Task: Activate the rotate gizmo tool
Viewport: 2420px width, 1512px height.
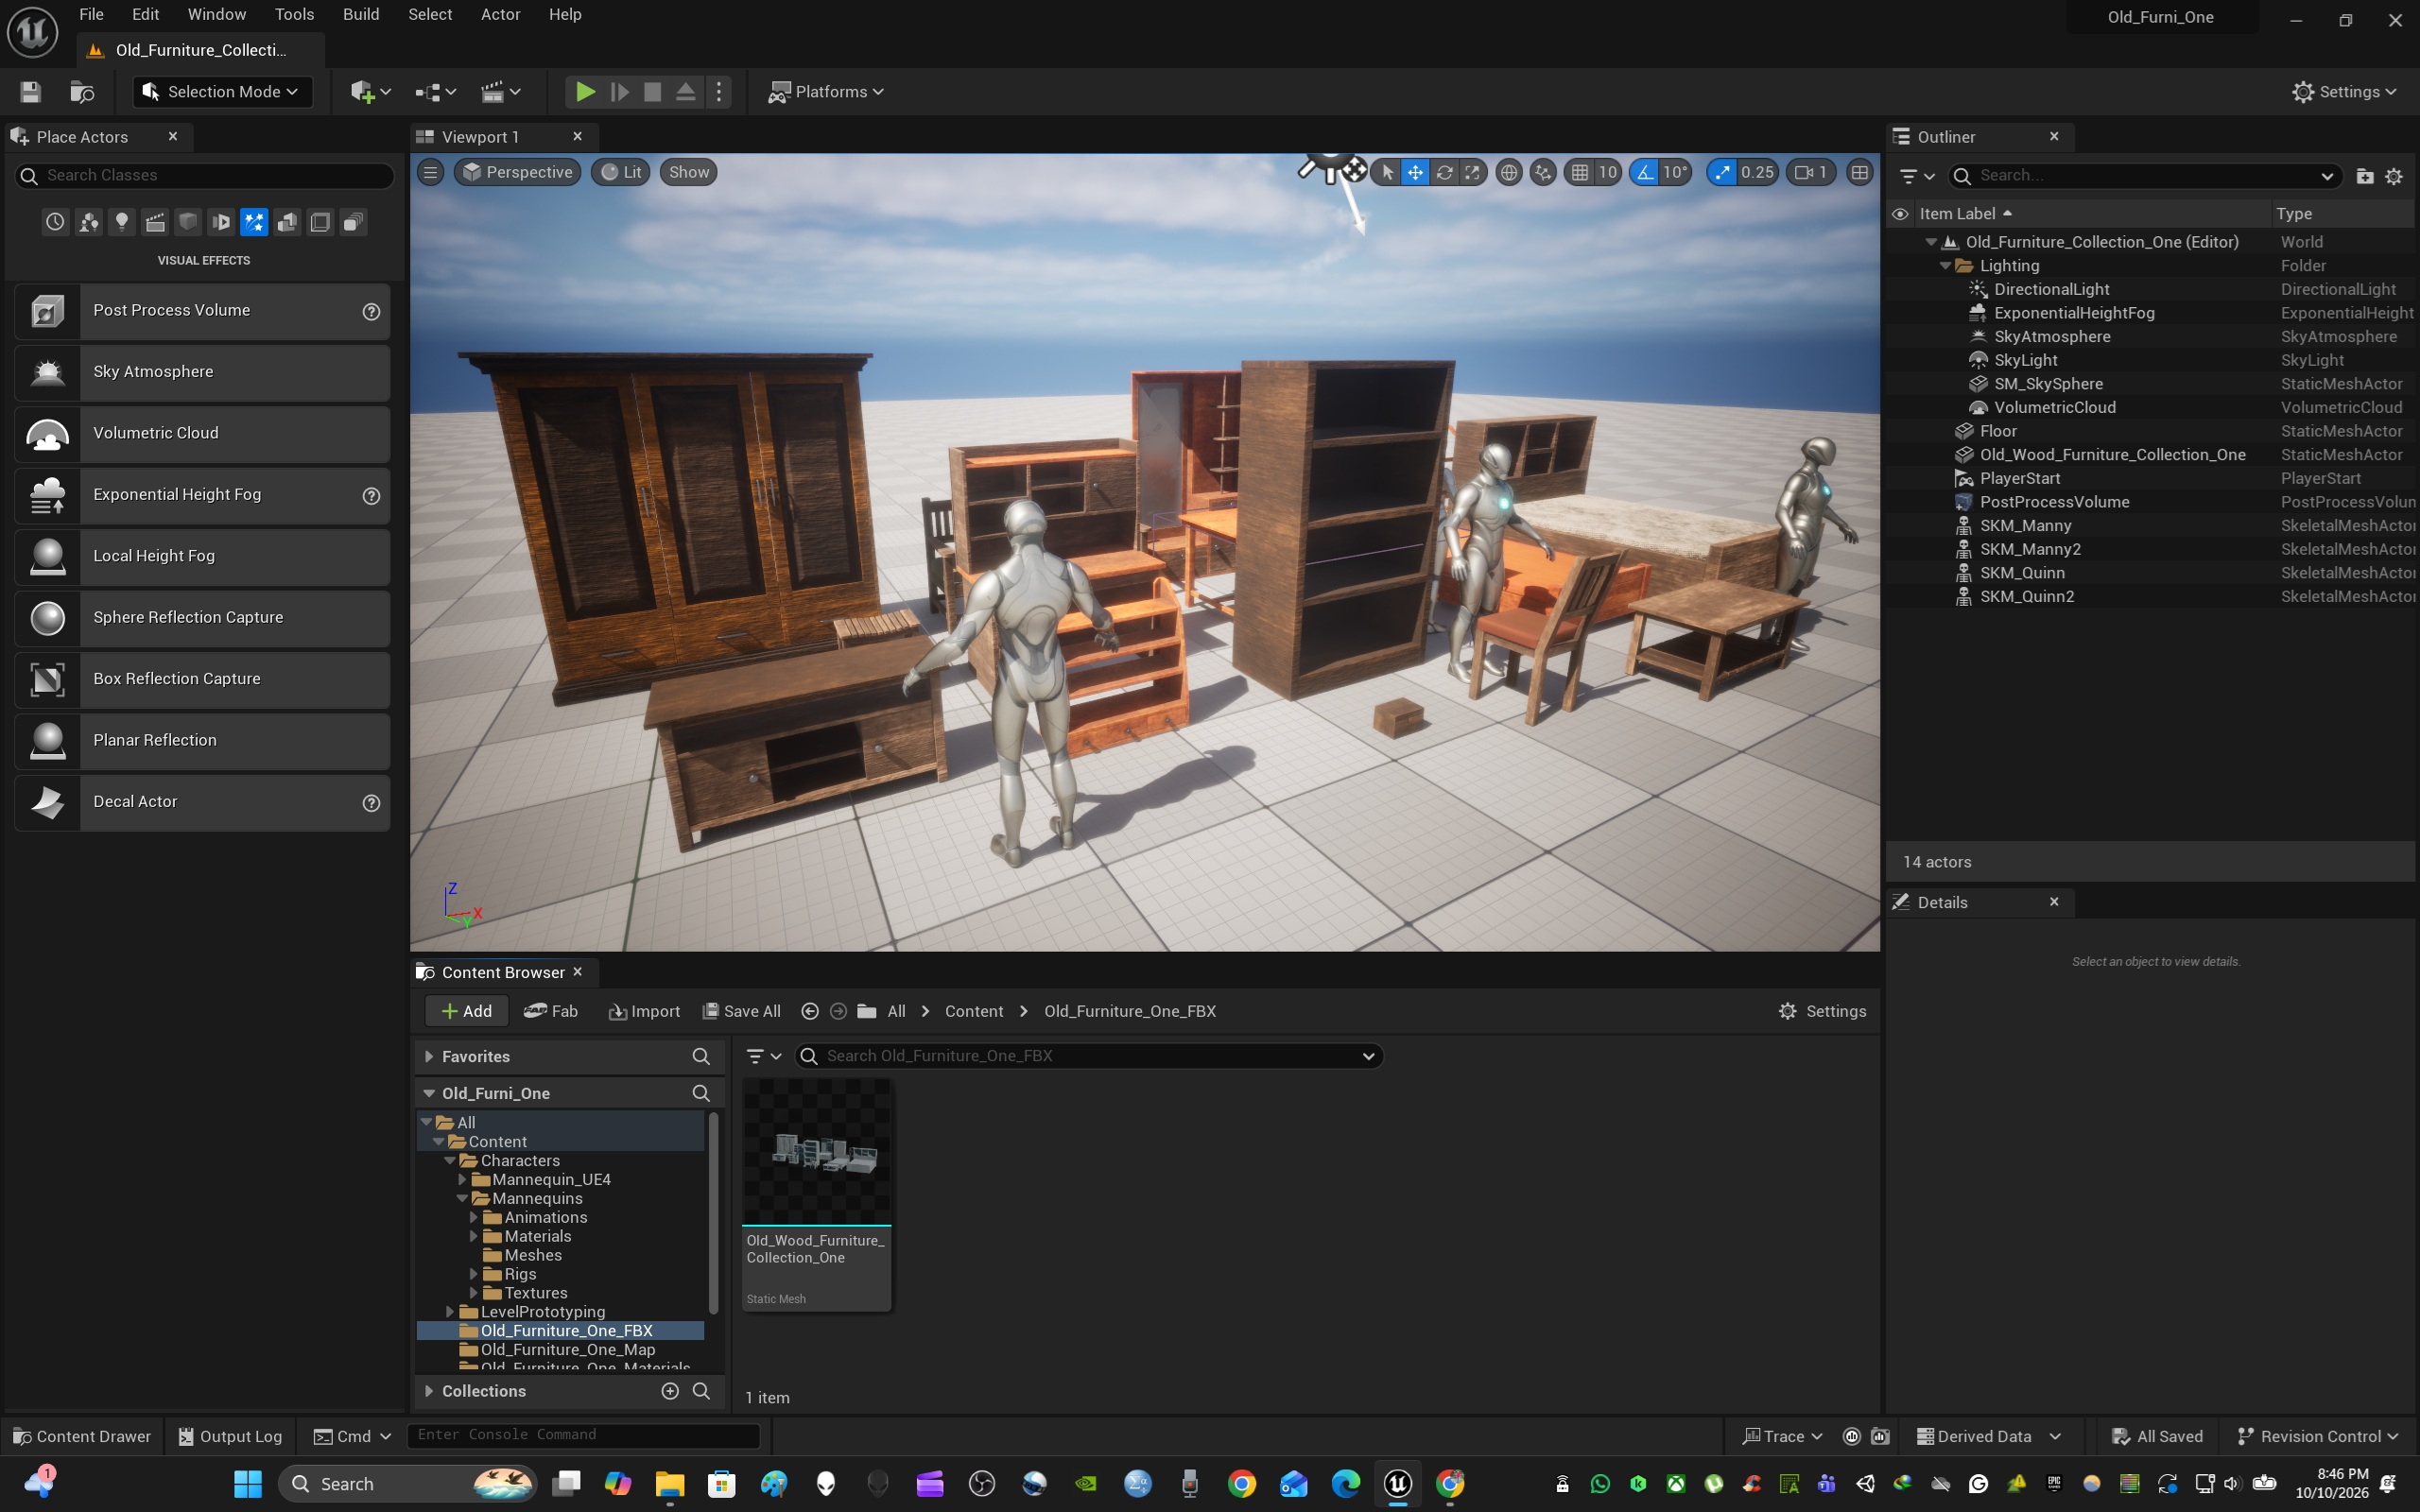Action: pos(1444,172)
